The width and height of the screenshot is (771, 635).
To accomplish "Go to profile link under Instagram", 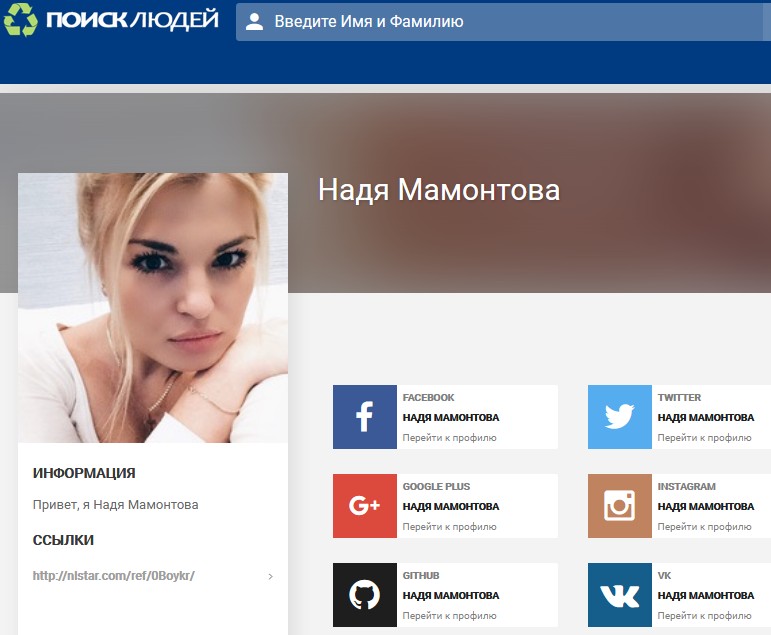I will pyautogui.click(x=705, y=526).
